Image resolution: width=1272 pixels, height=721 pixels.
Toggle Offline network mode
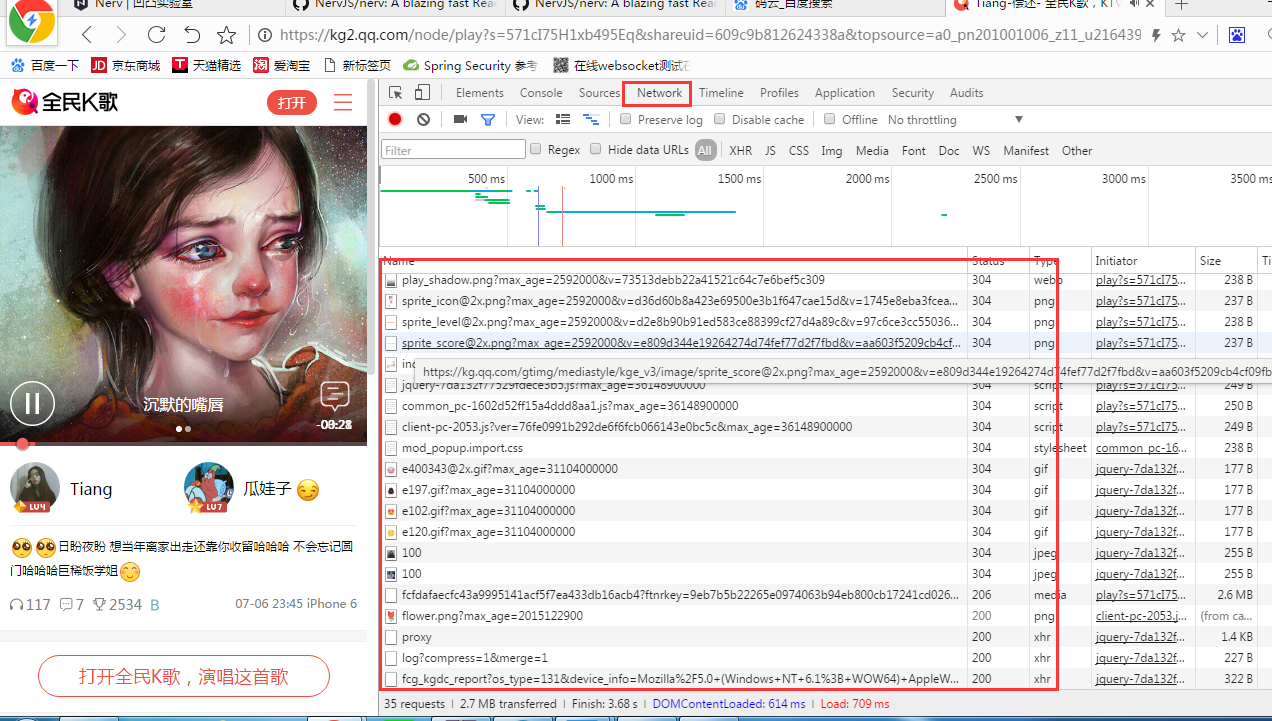(829, 119)
